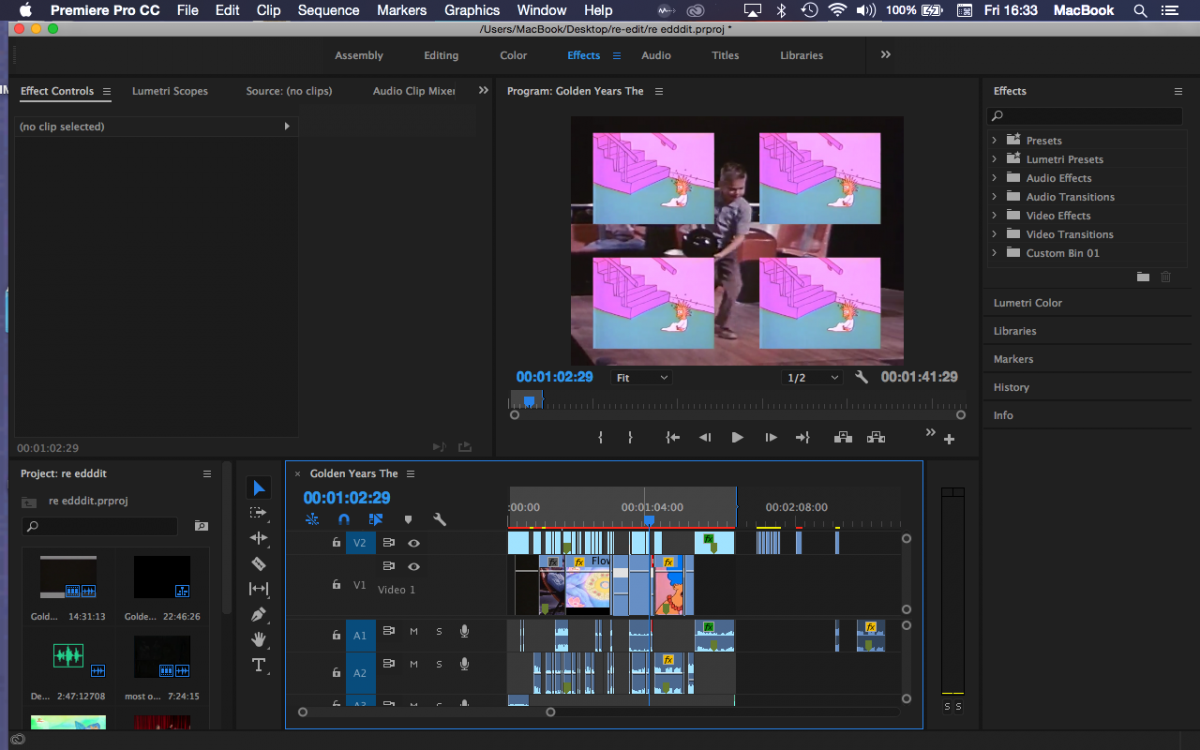Toggle Snap magnet in timeline

coord(344,520)
